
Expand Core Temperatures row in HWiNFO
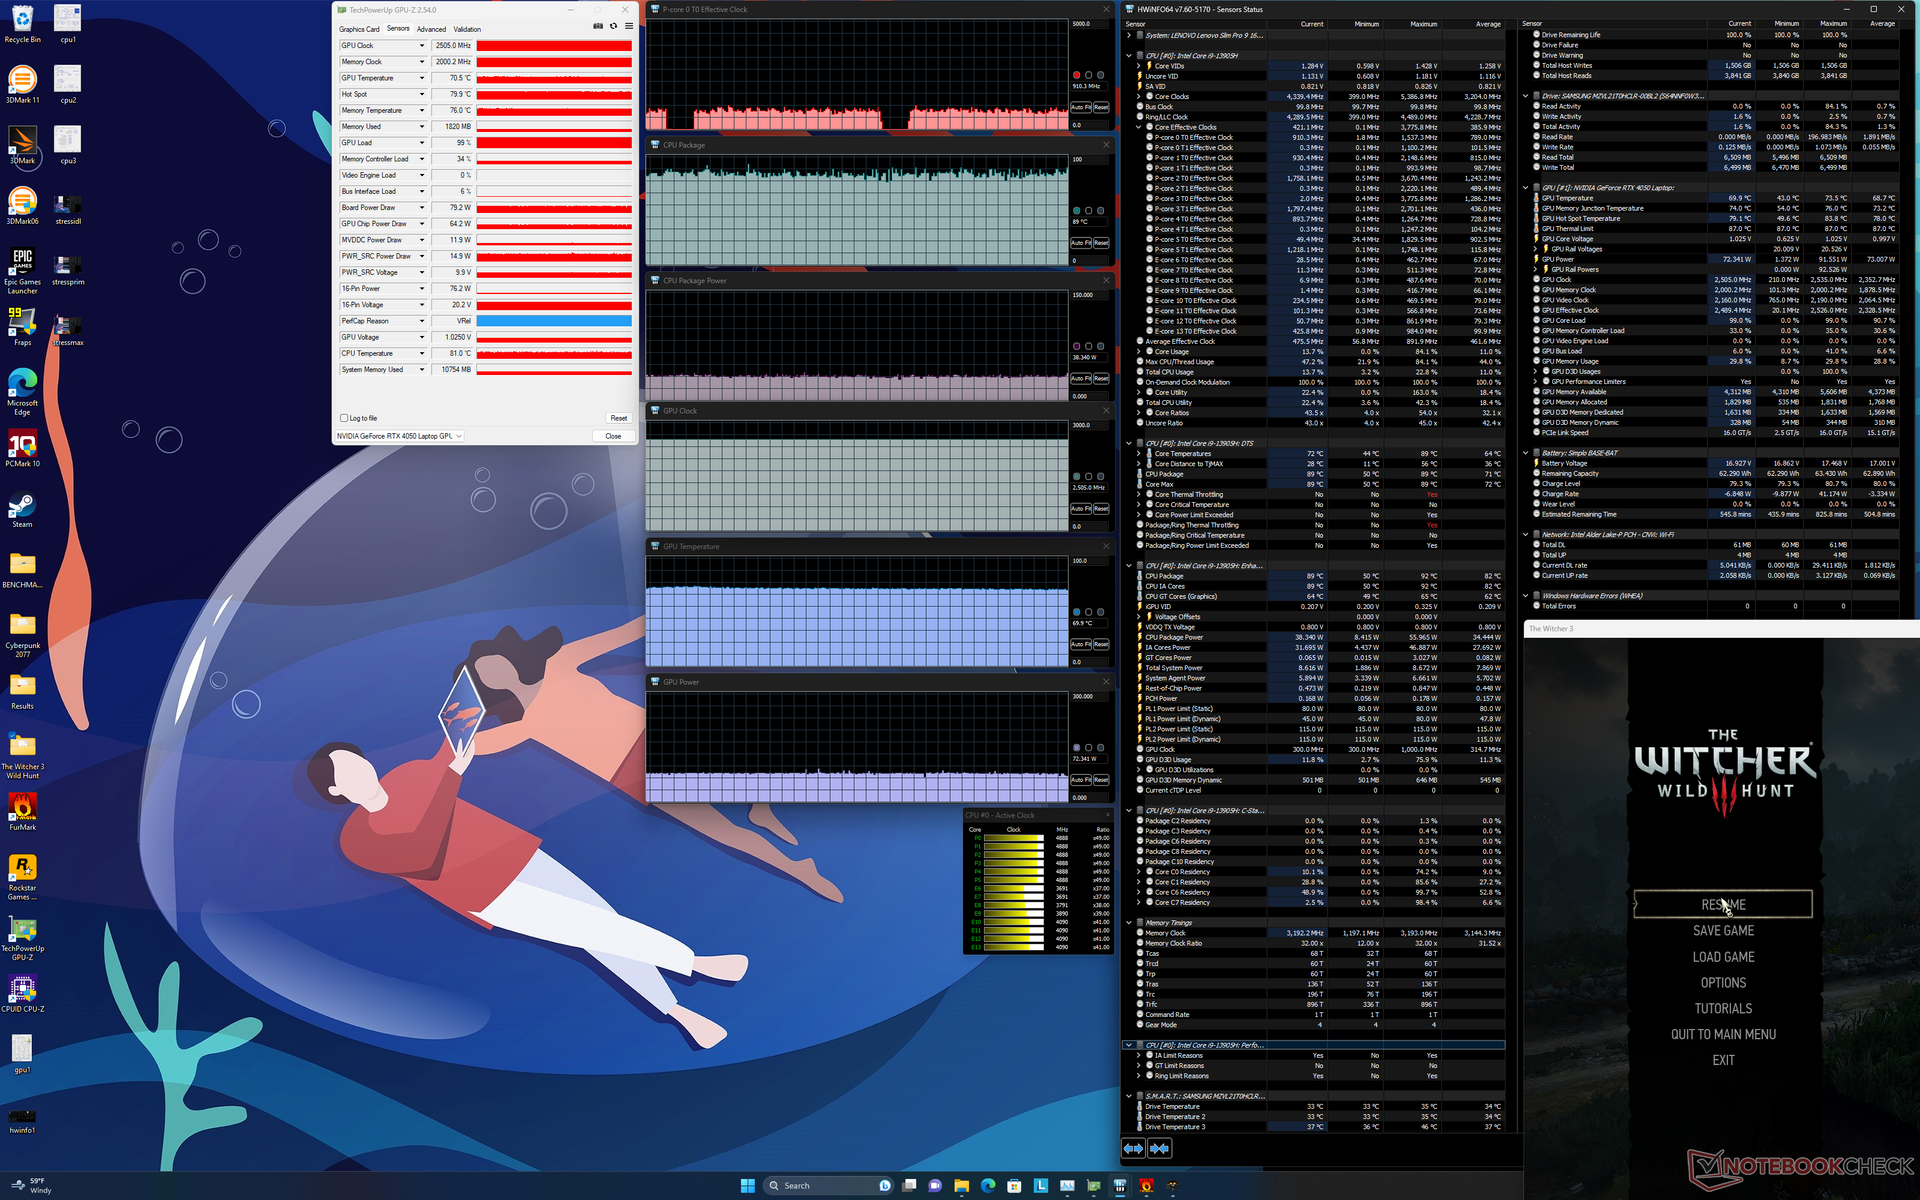click(x=1138, y=453)
